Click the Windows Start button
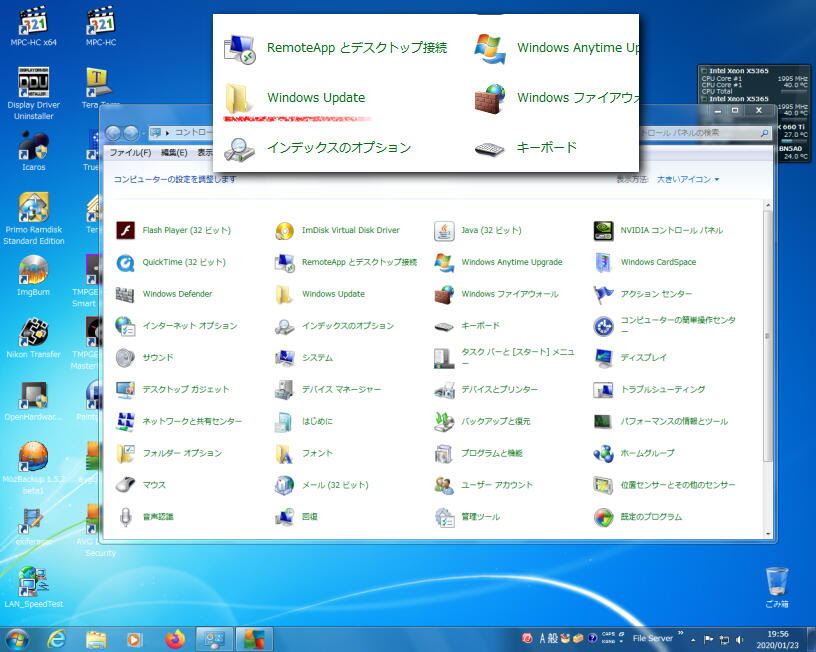 [16, 639]
